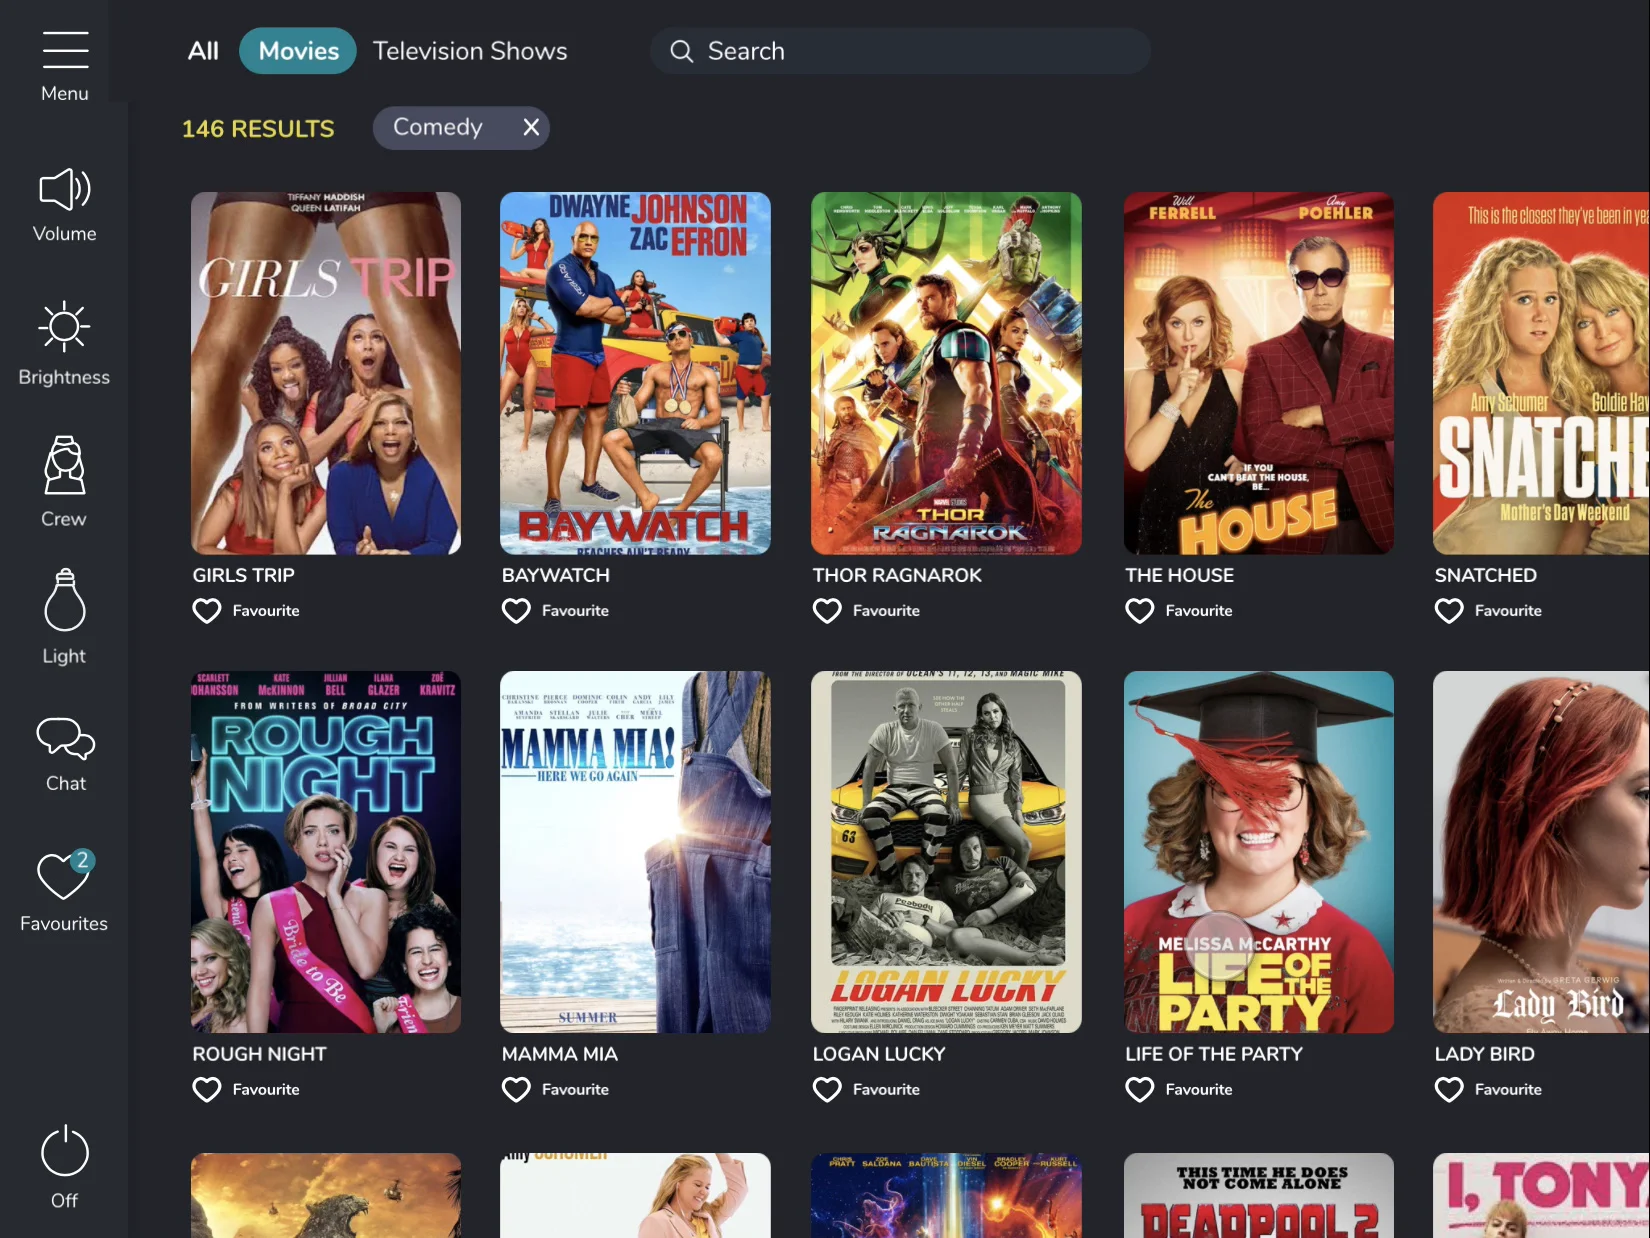Open the Snatched poster
The image size is (1650, 1238).
(x=1541, y=373)
